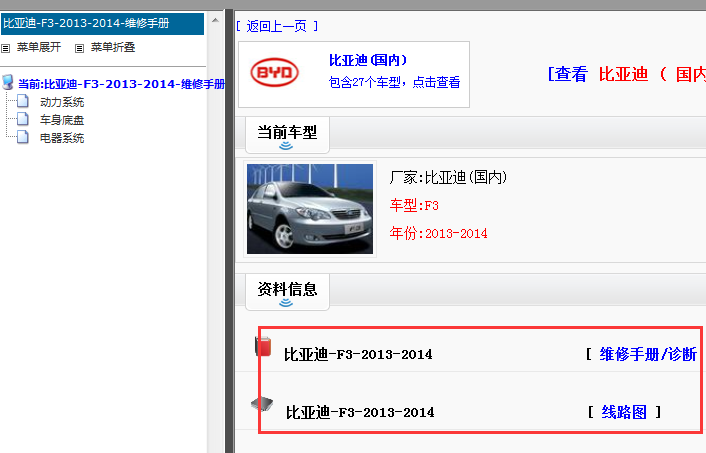Click the 比亚迪-F3-2013-2014 text beside 线路图
The image size is (706, 453).
[360, 412]
